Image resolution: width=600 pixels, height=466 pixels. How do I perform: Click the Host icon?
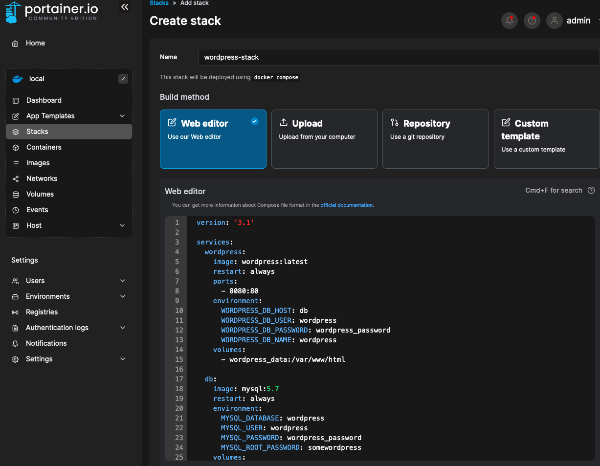pos(16,226)
